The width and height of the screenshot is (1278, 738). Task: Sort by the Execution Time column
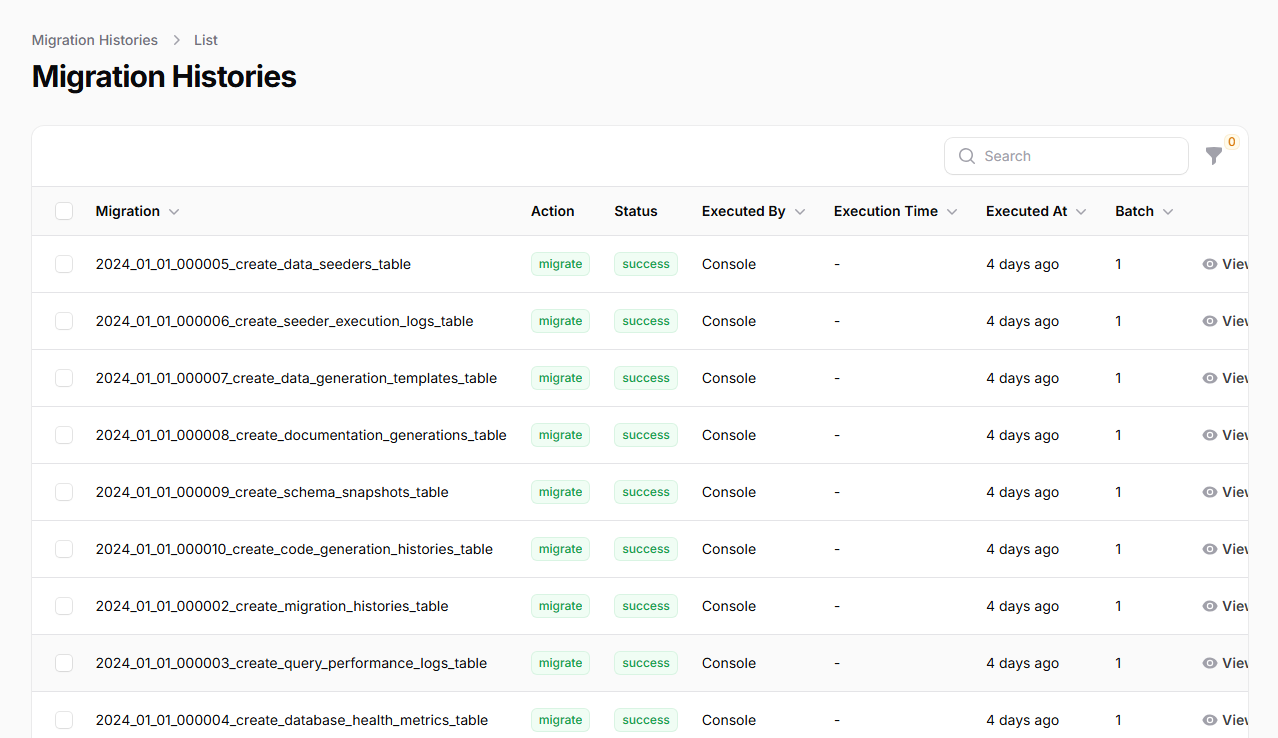[896, 211]
